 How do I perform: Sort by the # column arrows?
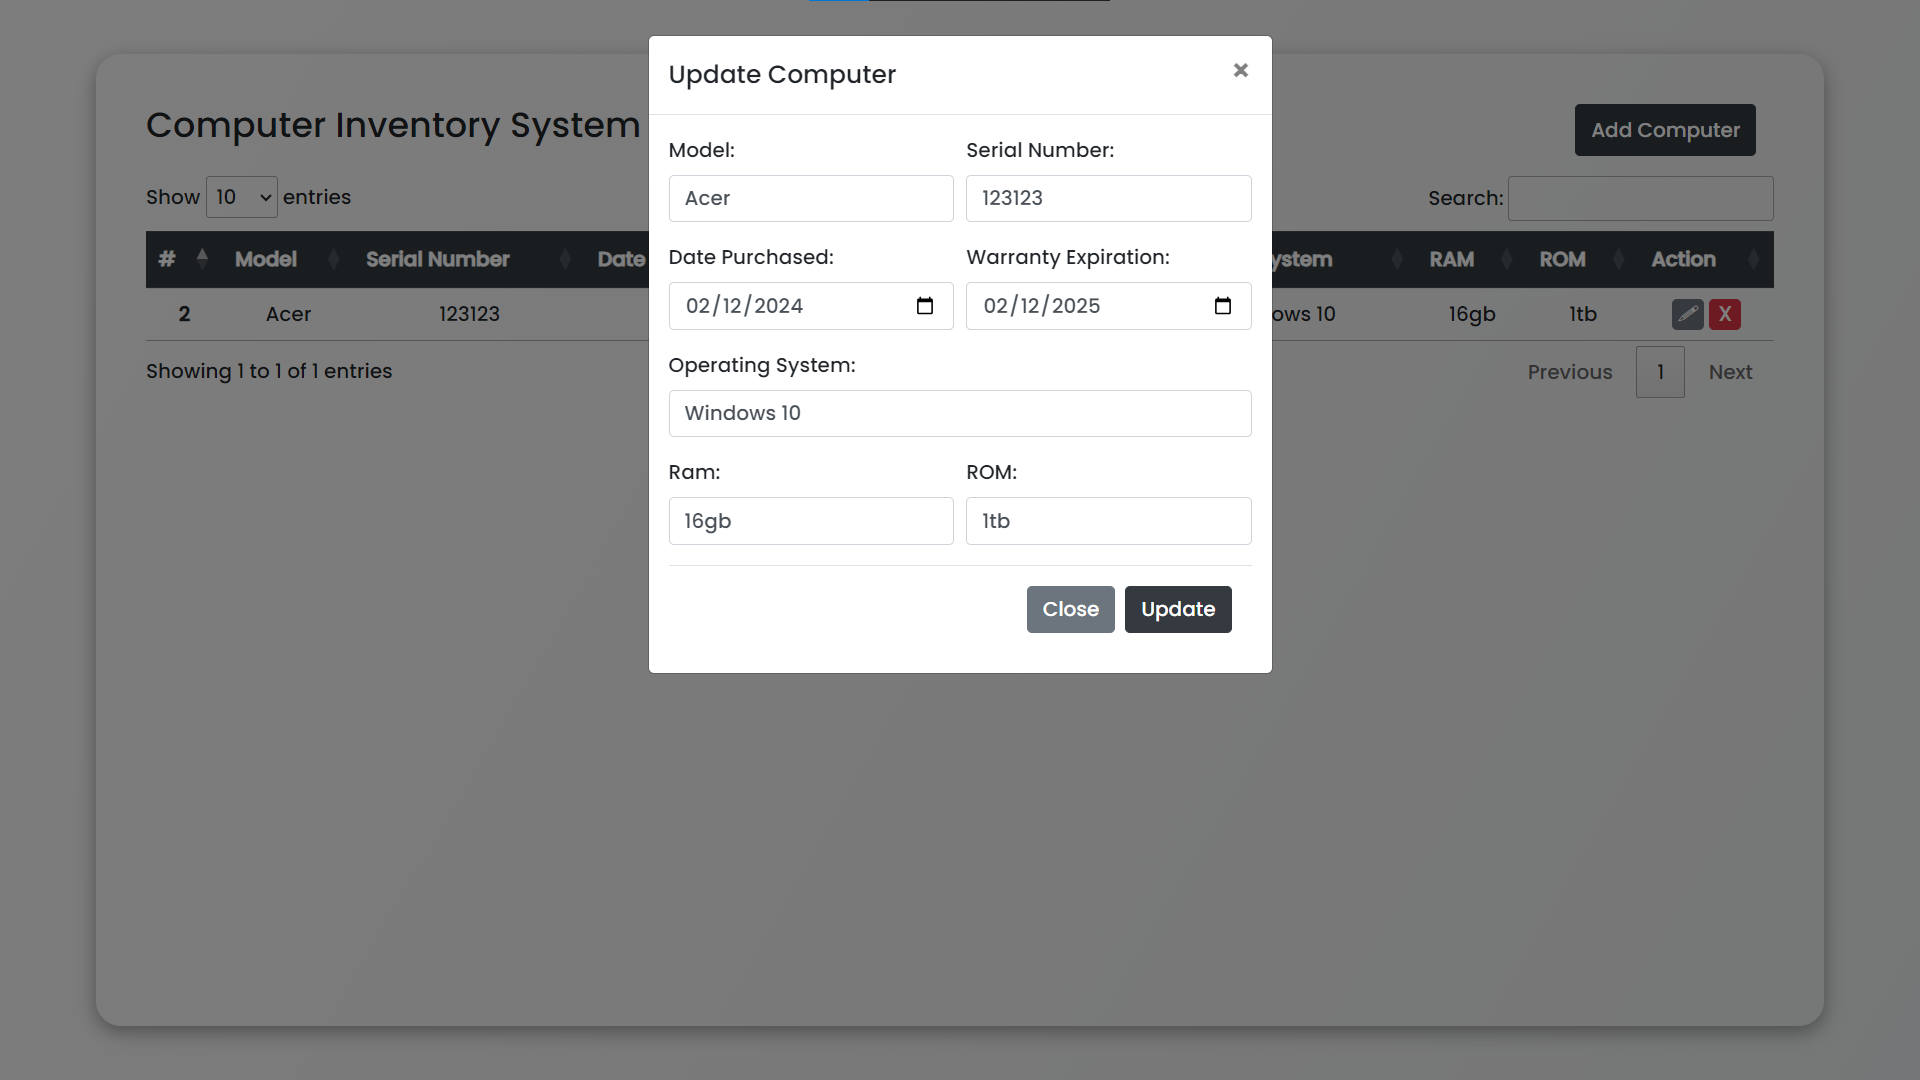pos(202,259)
